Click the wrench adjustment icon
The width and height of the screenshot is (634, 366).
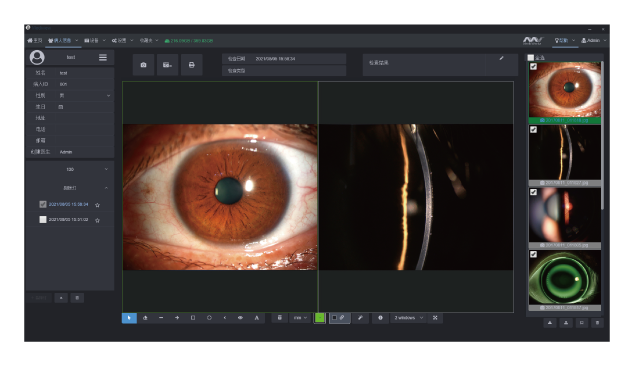pyautogui.click(x=360, y=318)
